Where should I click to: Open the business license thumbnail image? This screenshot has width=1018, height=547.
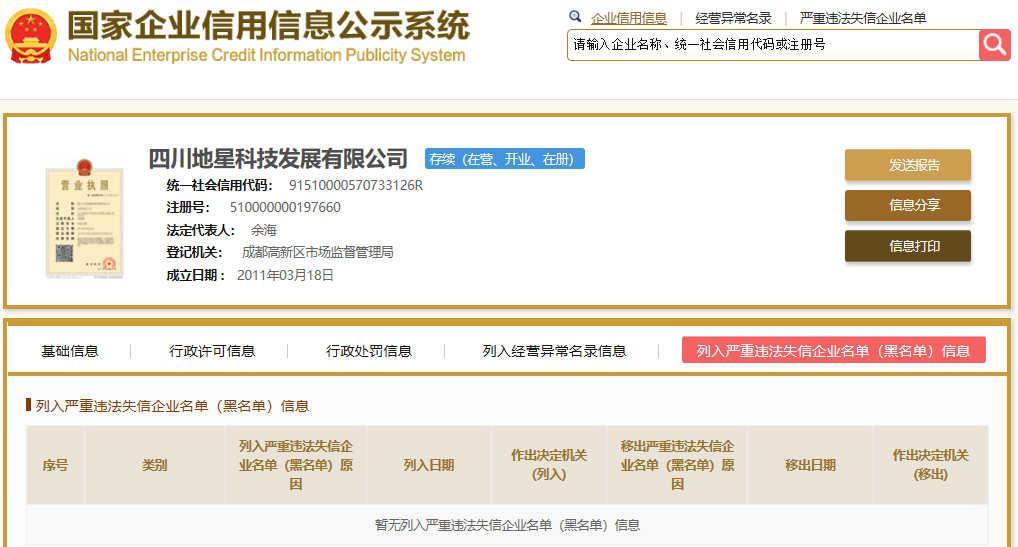click(x=84, y=219)
